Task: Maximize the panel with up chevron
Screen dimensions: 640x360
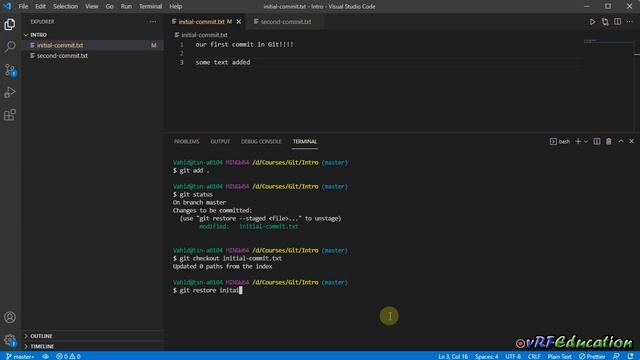Action: [x=621, y=141]
